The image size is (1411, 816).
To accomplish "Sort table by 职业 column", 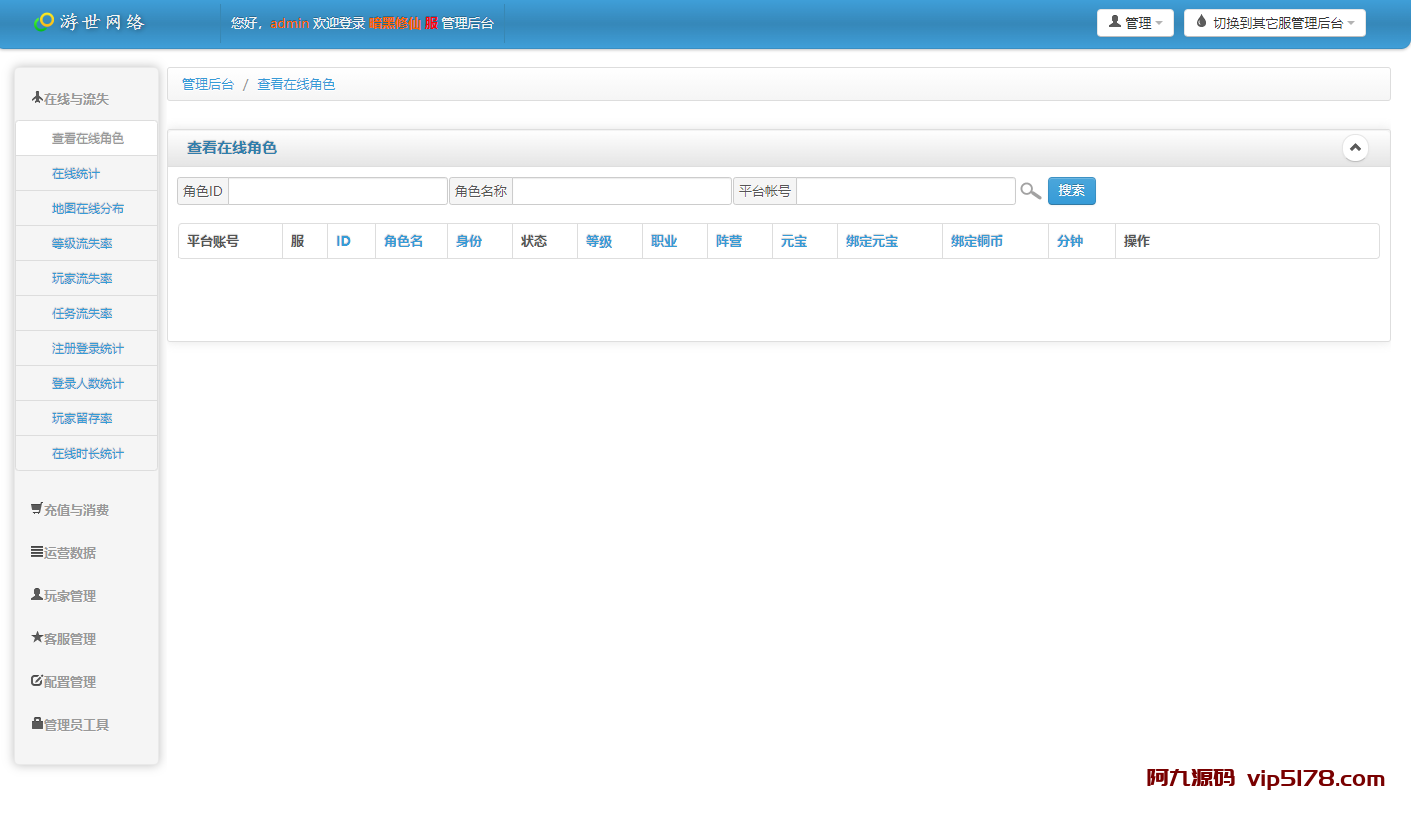I will pos(664,241).
